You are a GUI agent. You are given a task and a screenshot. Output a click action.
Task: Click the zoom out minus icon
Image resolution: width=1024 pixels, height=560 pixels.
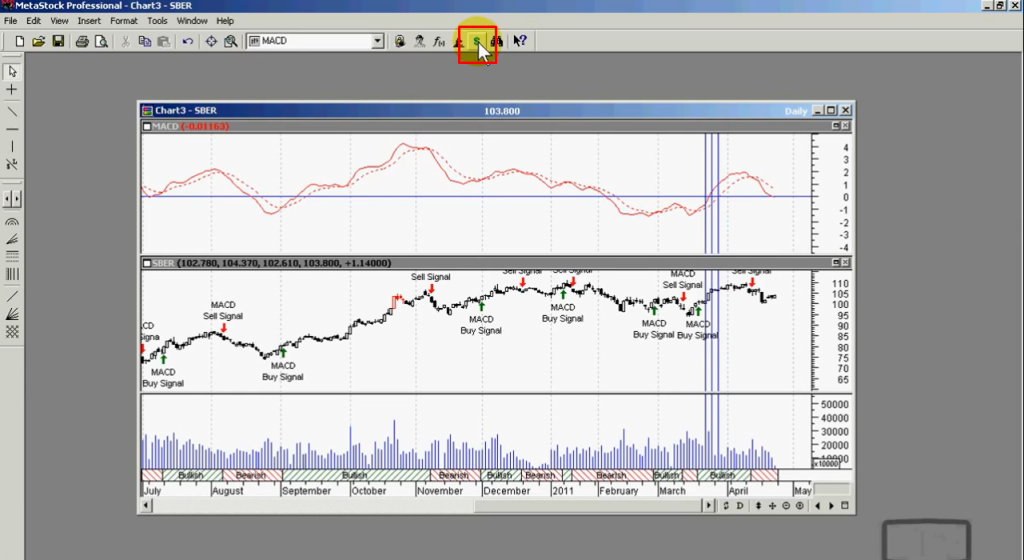click(x=786, y=506)
